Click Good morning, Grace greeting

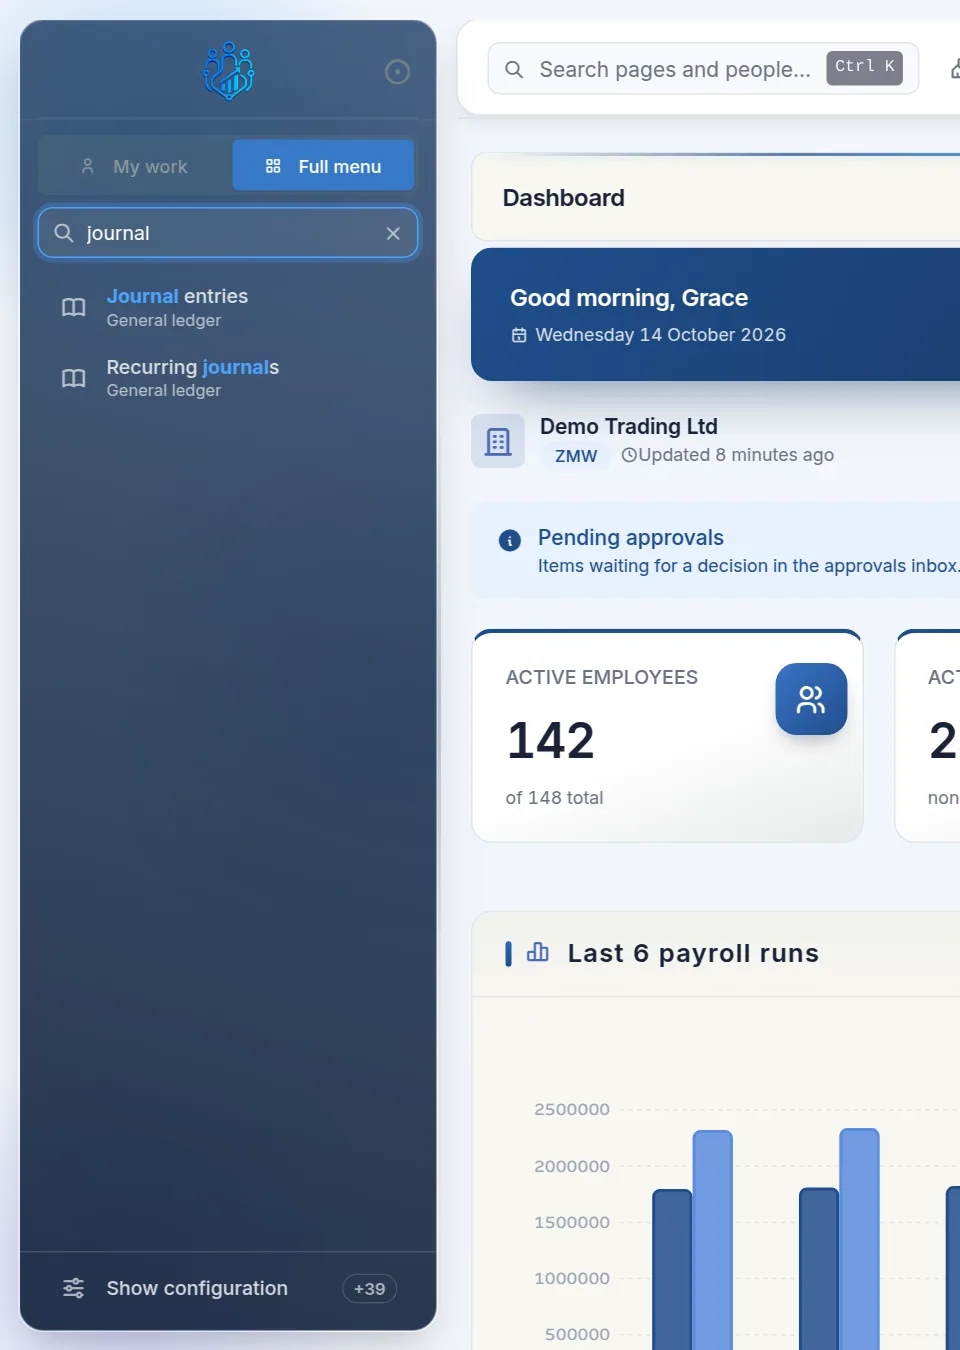(629, 298)
